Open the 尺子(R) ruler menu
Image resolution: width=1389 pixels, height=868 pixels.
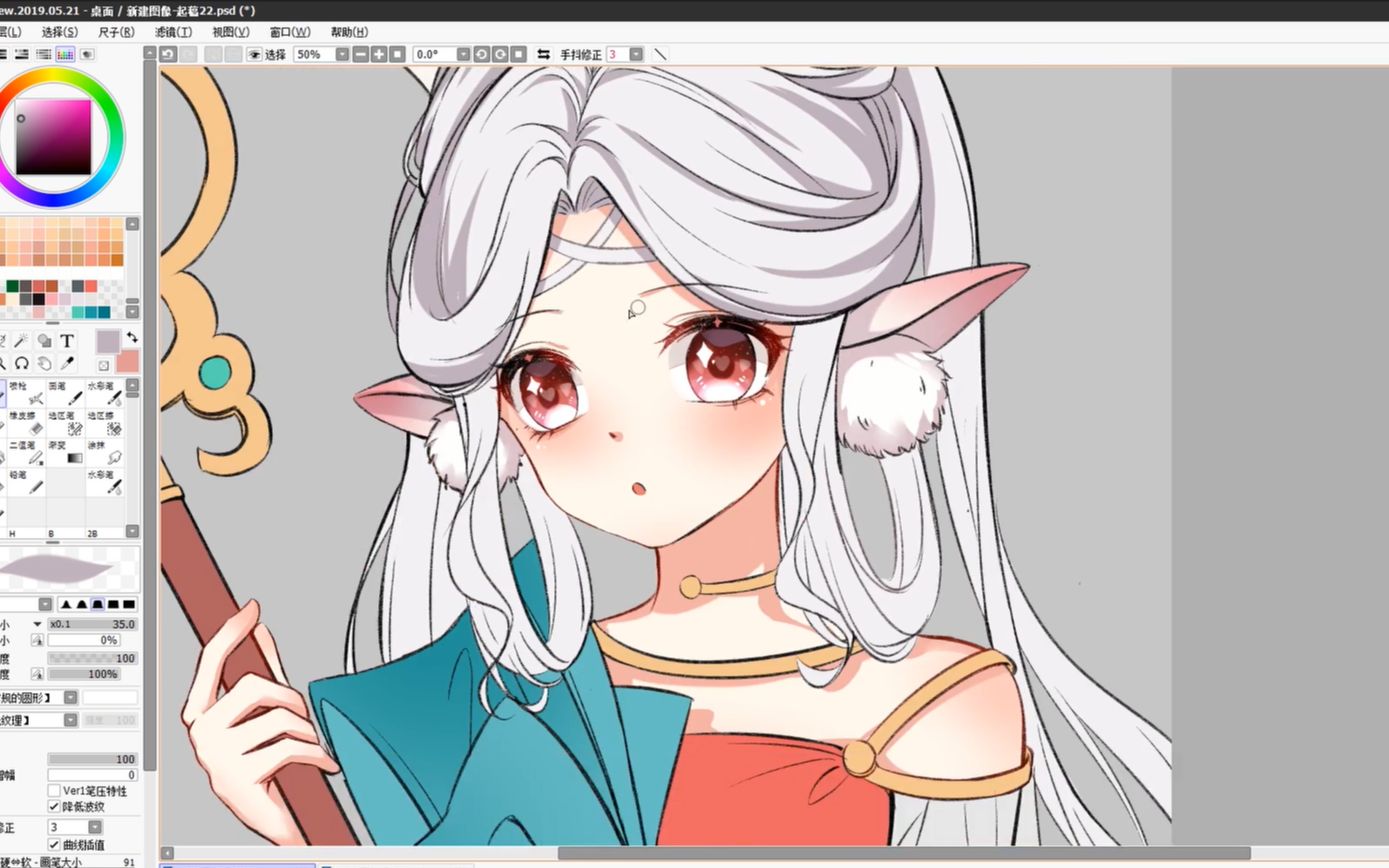pos(116,32)
